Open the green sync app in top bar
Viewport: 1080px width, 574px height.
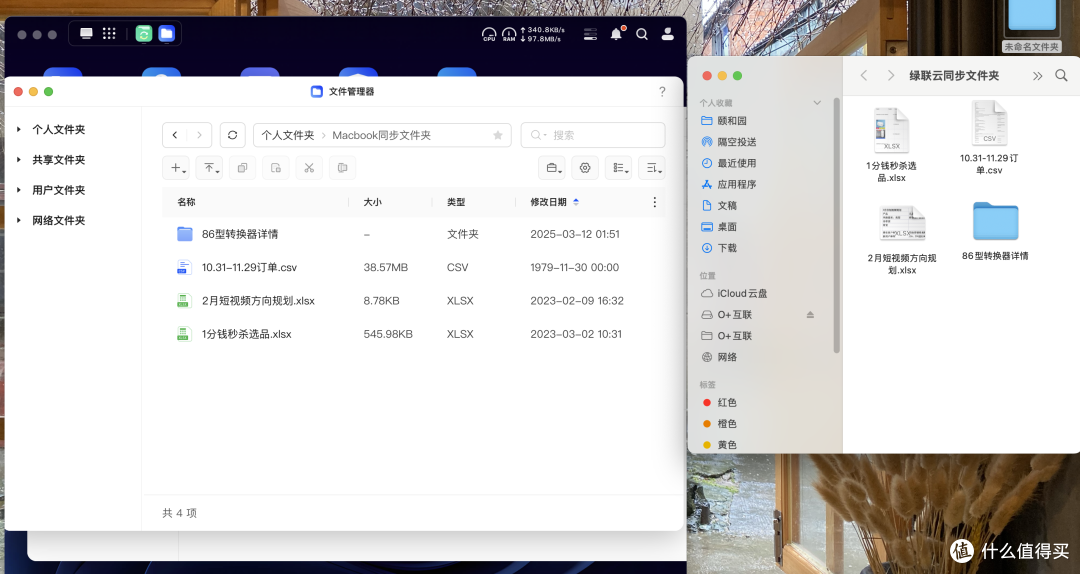[143, 34]
